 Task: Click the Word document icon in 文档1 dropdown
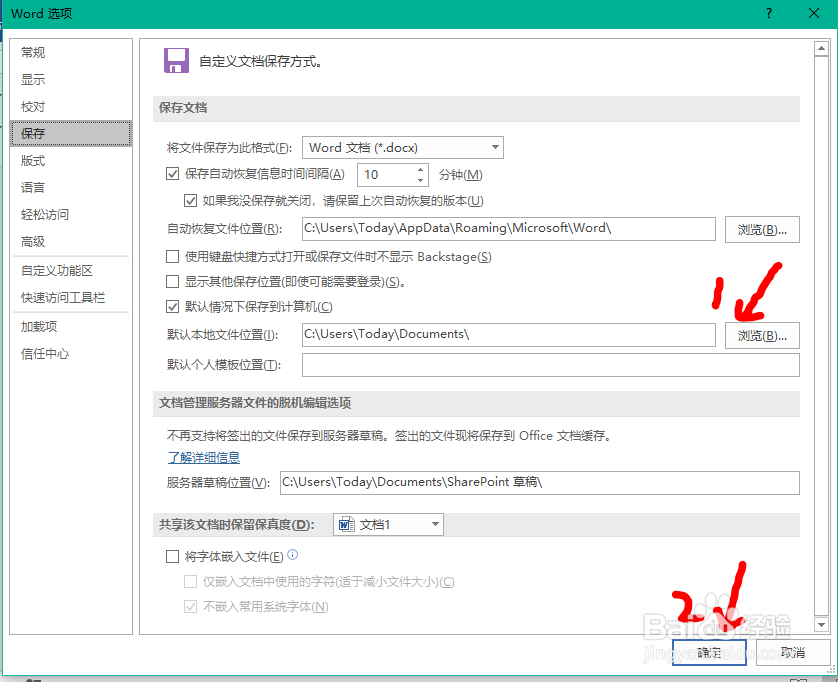click(346, 524)
